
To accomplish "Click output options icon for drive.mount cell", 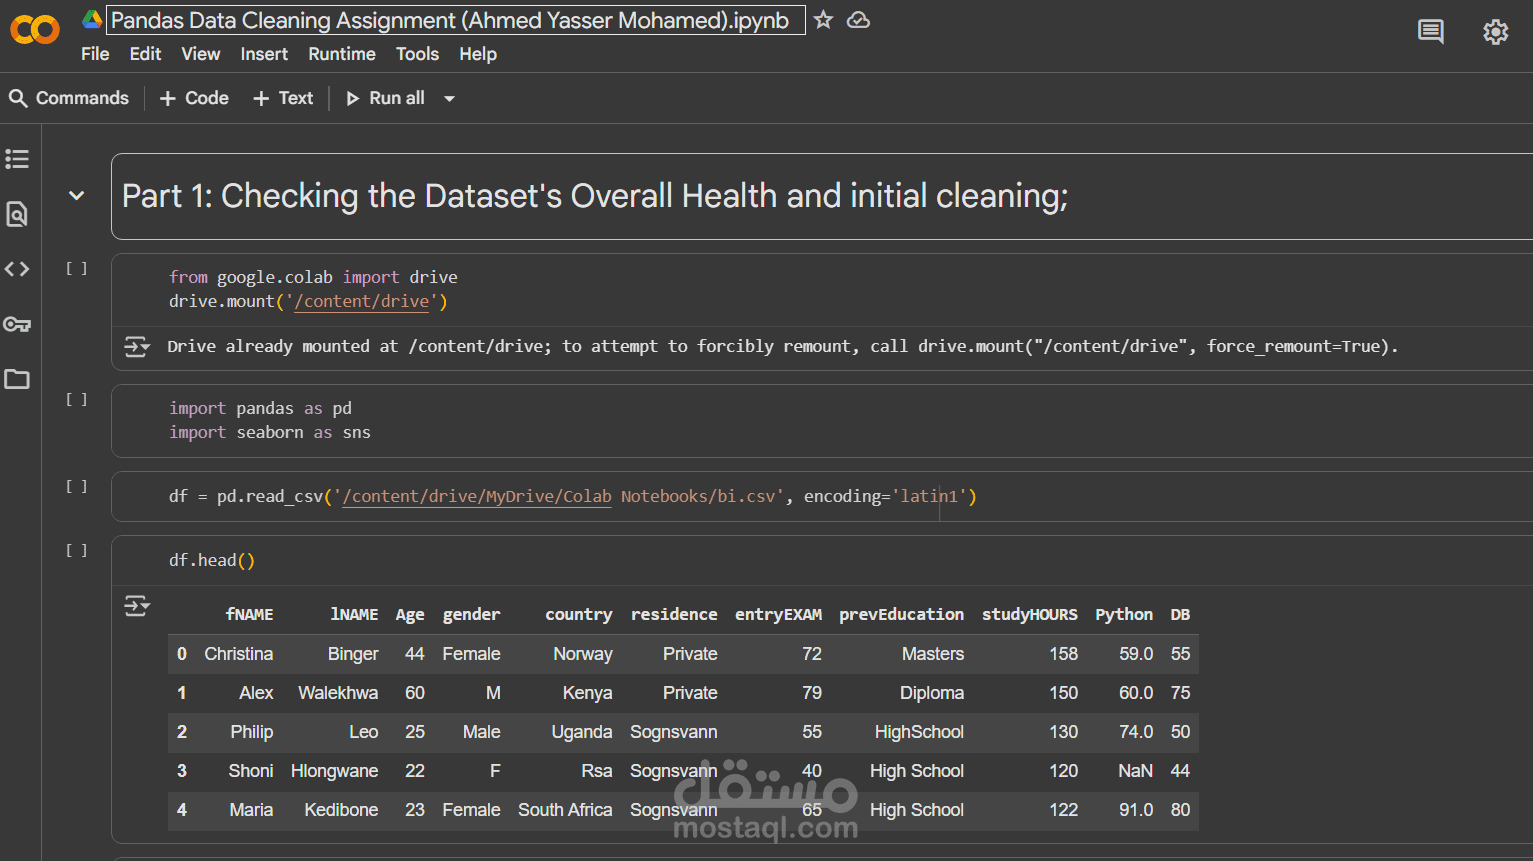I will (137, 347).
